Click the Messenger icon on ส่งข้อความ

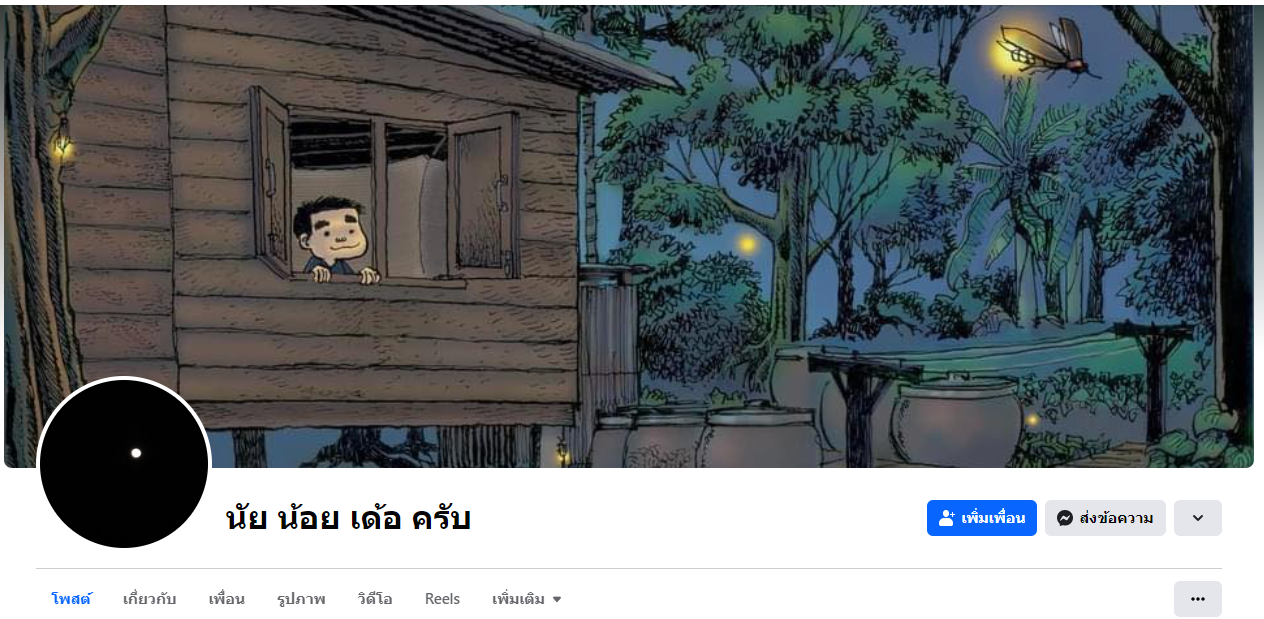click(x=1065, y=518)
